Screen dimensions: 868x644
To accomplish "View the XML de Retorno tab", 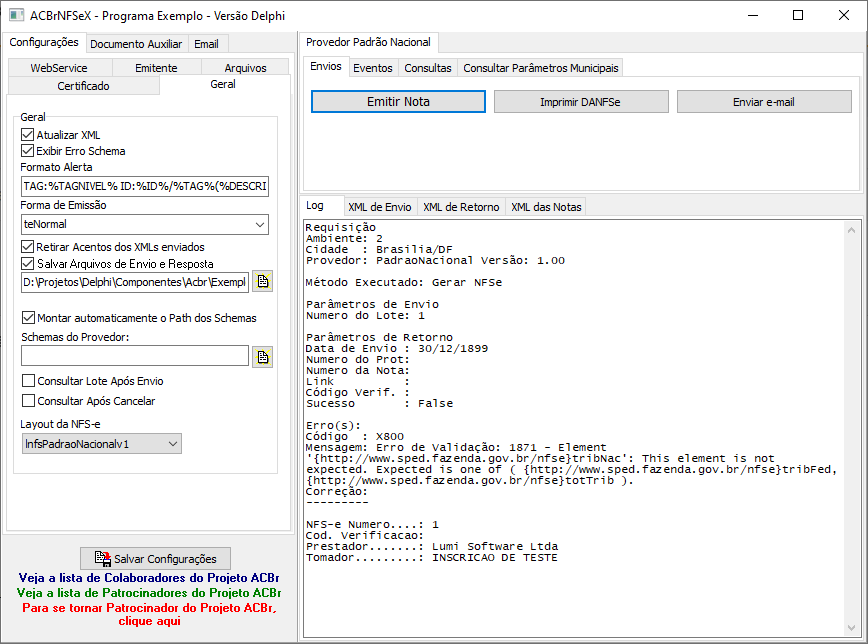I will [461, 207].
